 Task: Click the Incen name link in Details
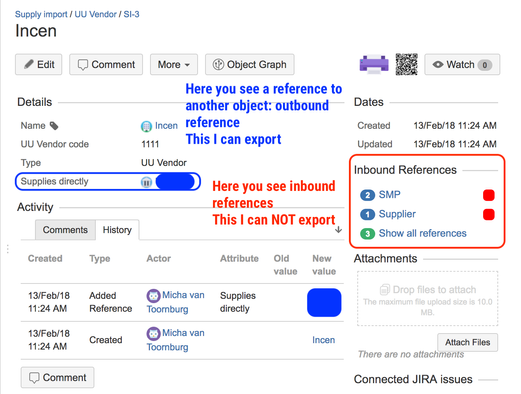click(x=166, y=126)
